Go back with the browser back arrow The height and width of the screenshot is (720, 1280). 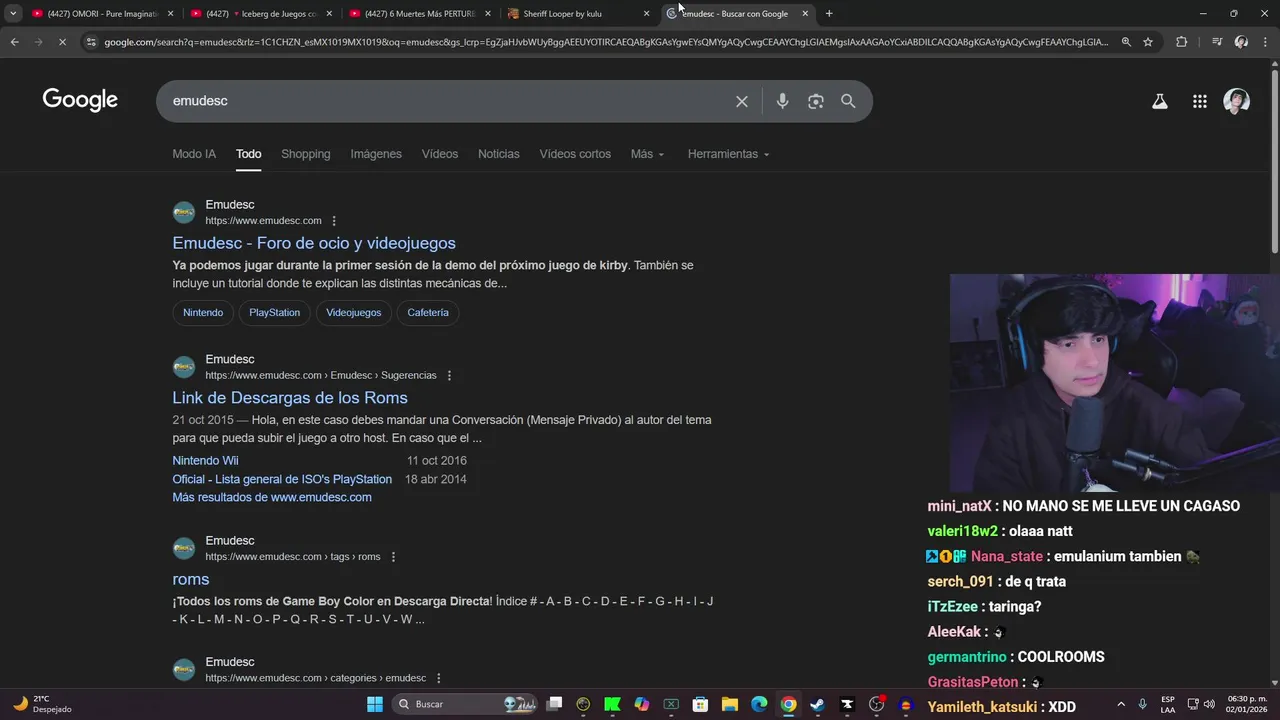pyautogui.click(x=14, y=42)
